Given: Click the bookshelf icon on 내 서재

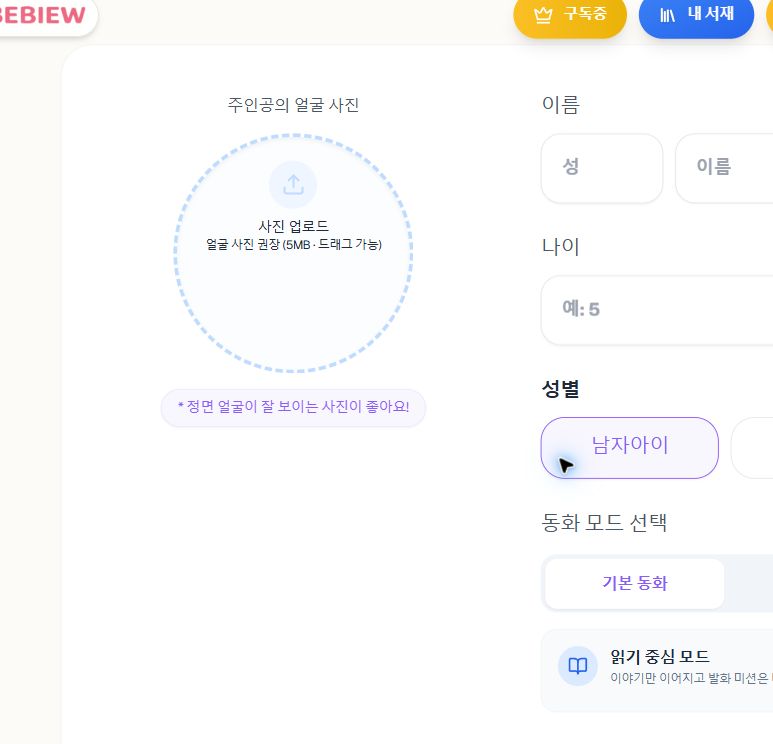Looking at the screenshot, I should 667,15.
